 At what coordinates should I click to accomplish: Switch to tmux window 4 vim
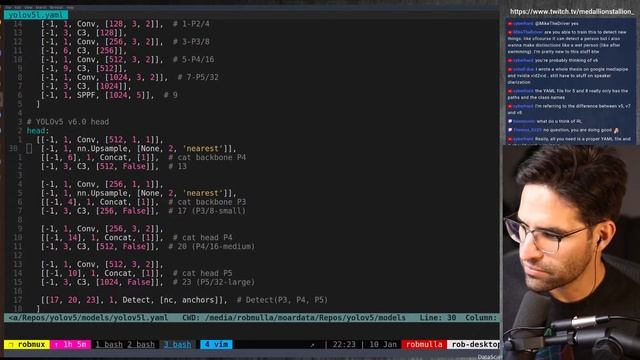click(216, 344)
